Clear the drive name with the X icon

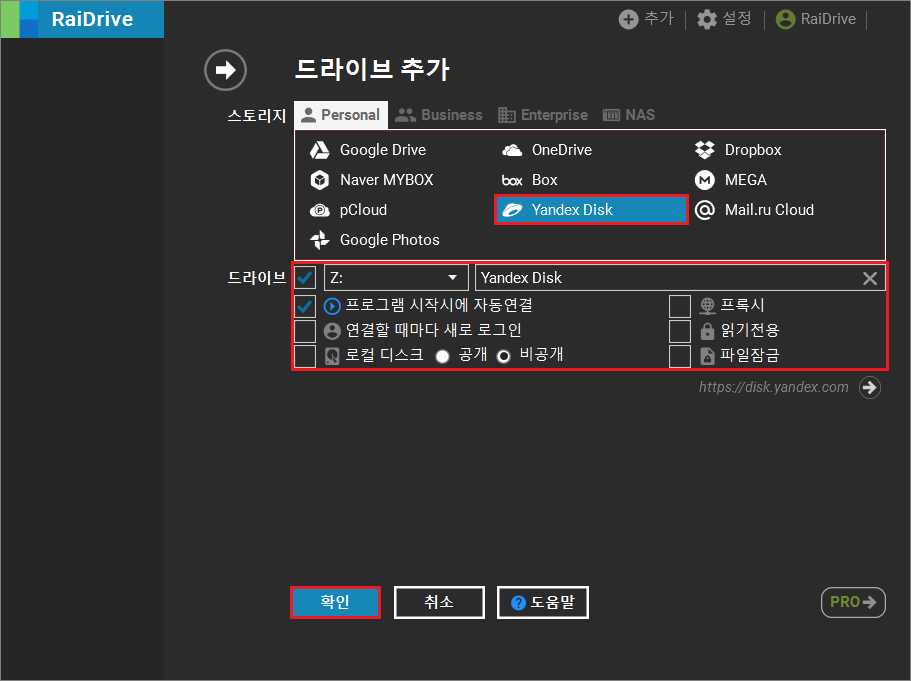click(x=870, y=278)
